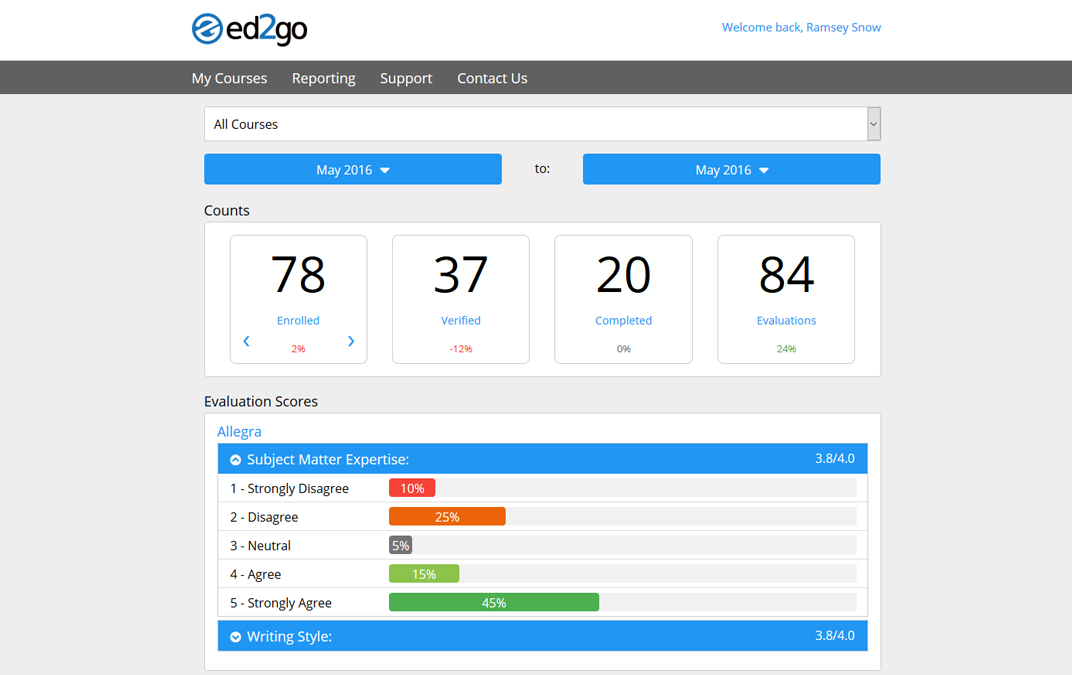Open the Reporting menu item
The width and height of the screenshot is (1072, 675).
323,78
